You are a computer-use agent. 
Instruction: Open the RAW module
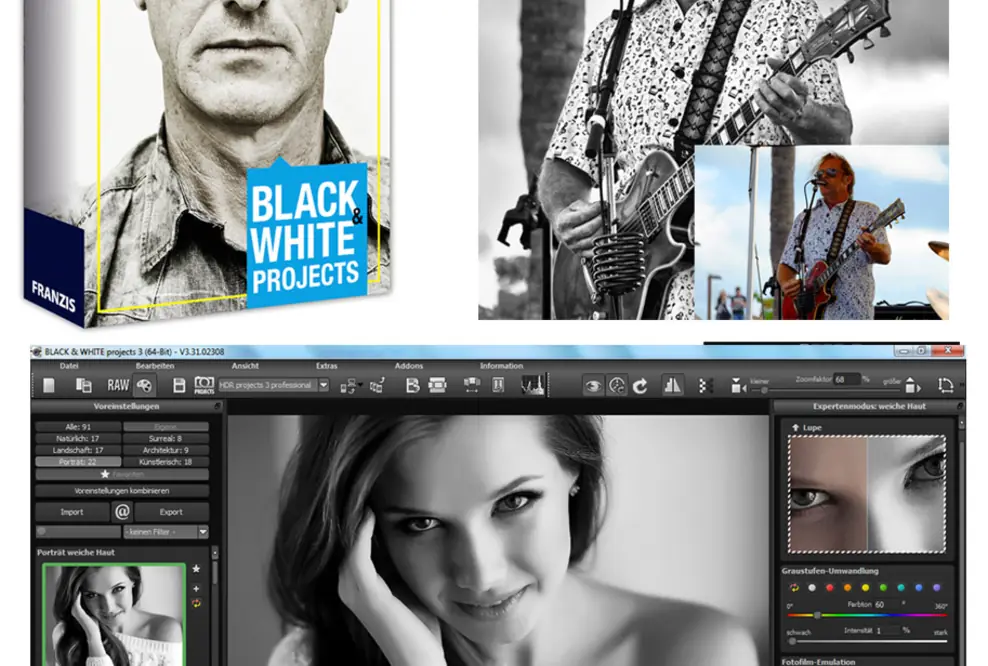[118, 385]
